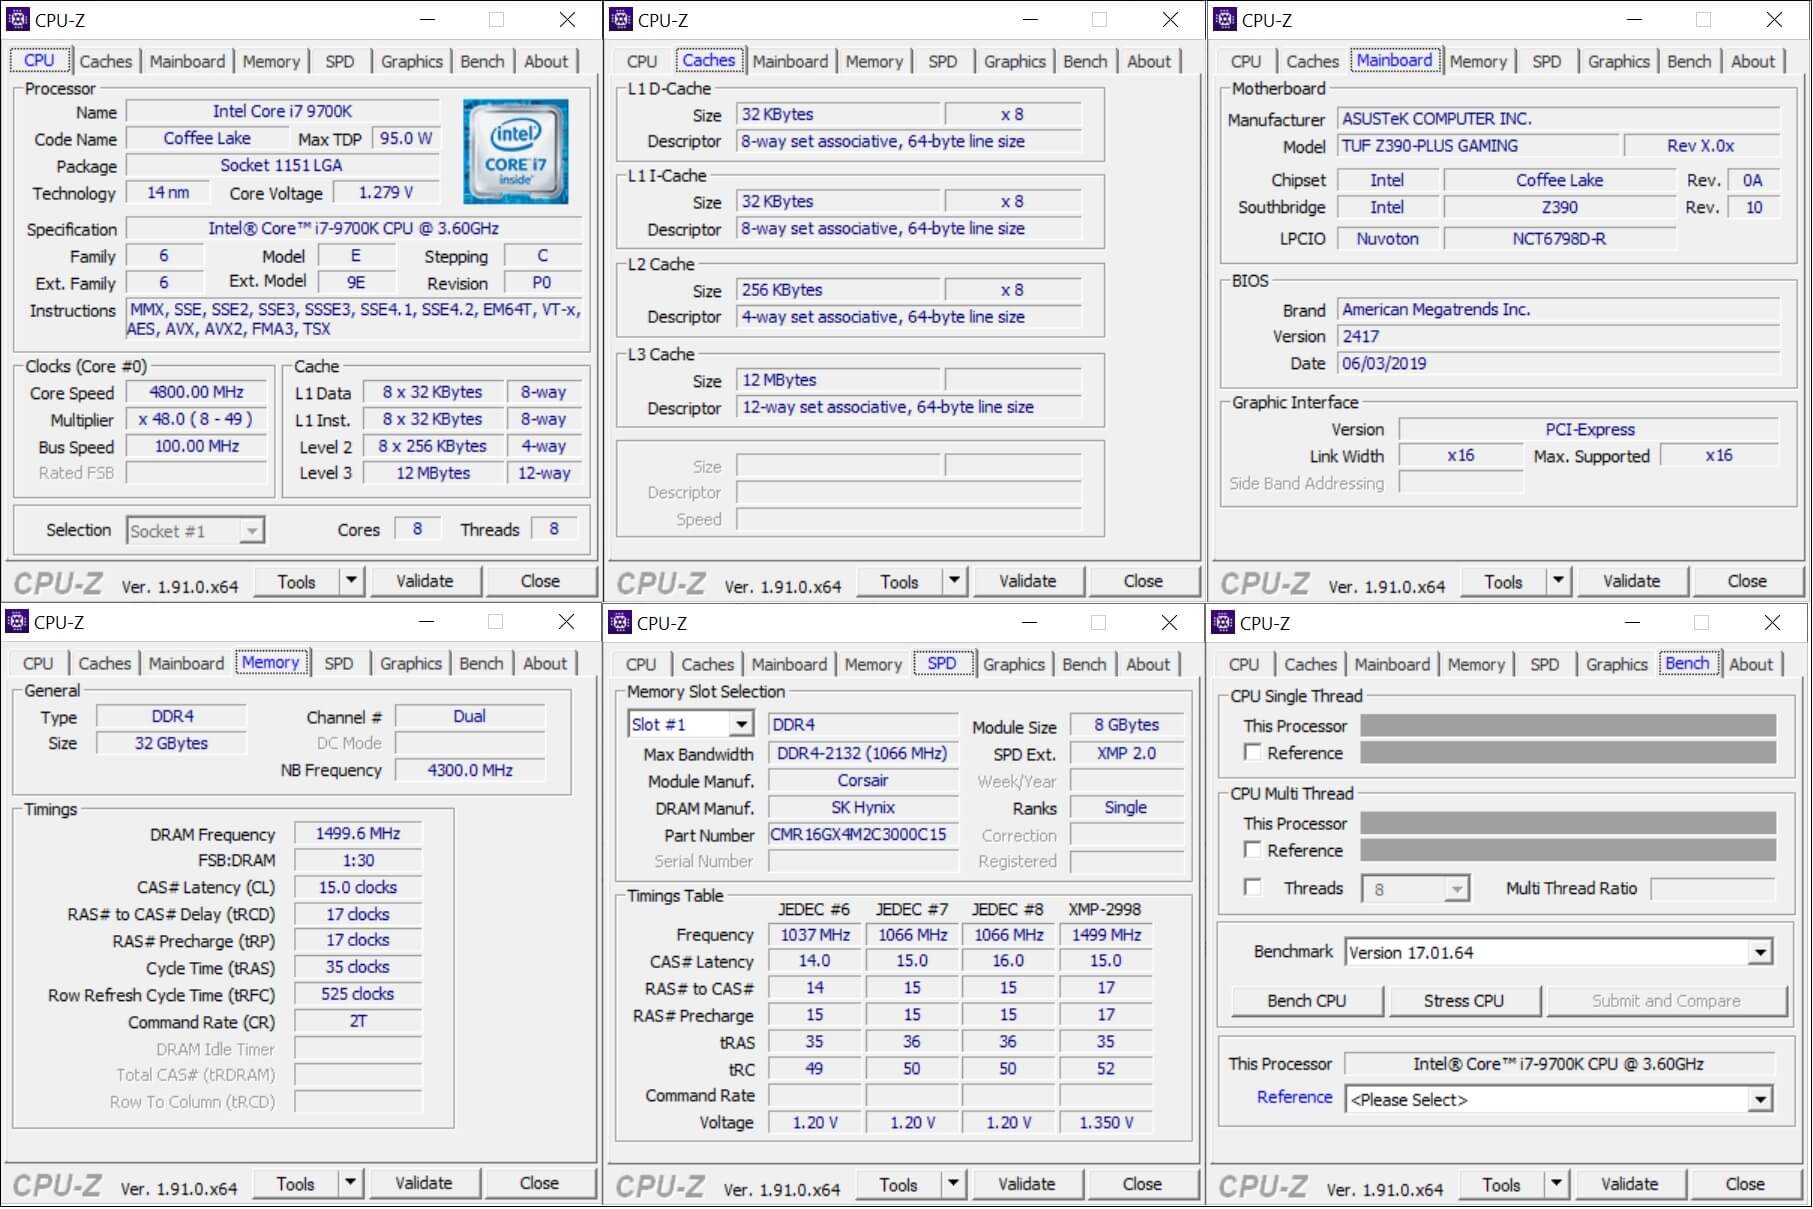The height and width of the screenshot is (1209, 1813).
Task: Click the Bench CPU button
Action: [x=1306, y=1000]
